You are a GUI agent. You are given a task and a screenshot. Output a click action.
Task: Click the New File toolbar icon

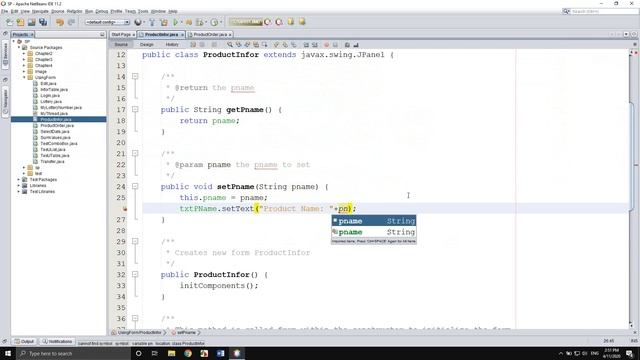tap(9, 22)
